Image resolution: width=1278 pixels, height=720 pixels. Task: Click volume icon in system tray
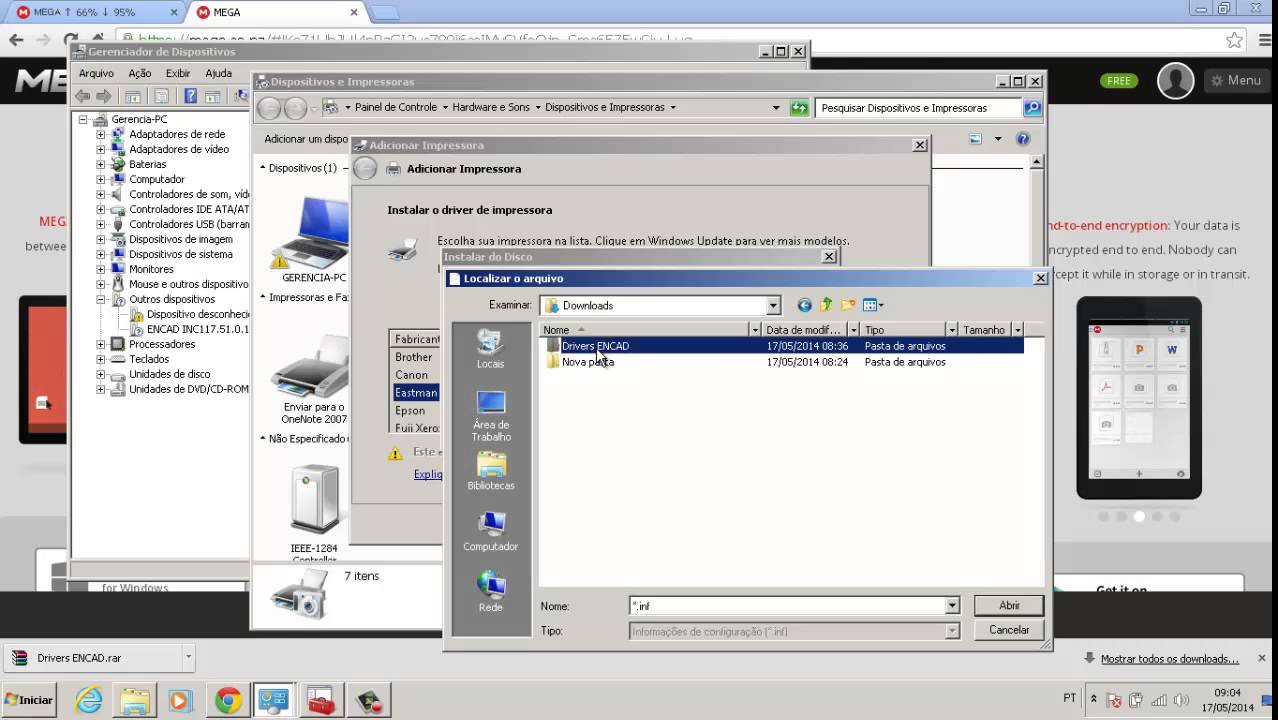(1180, 700)
